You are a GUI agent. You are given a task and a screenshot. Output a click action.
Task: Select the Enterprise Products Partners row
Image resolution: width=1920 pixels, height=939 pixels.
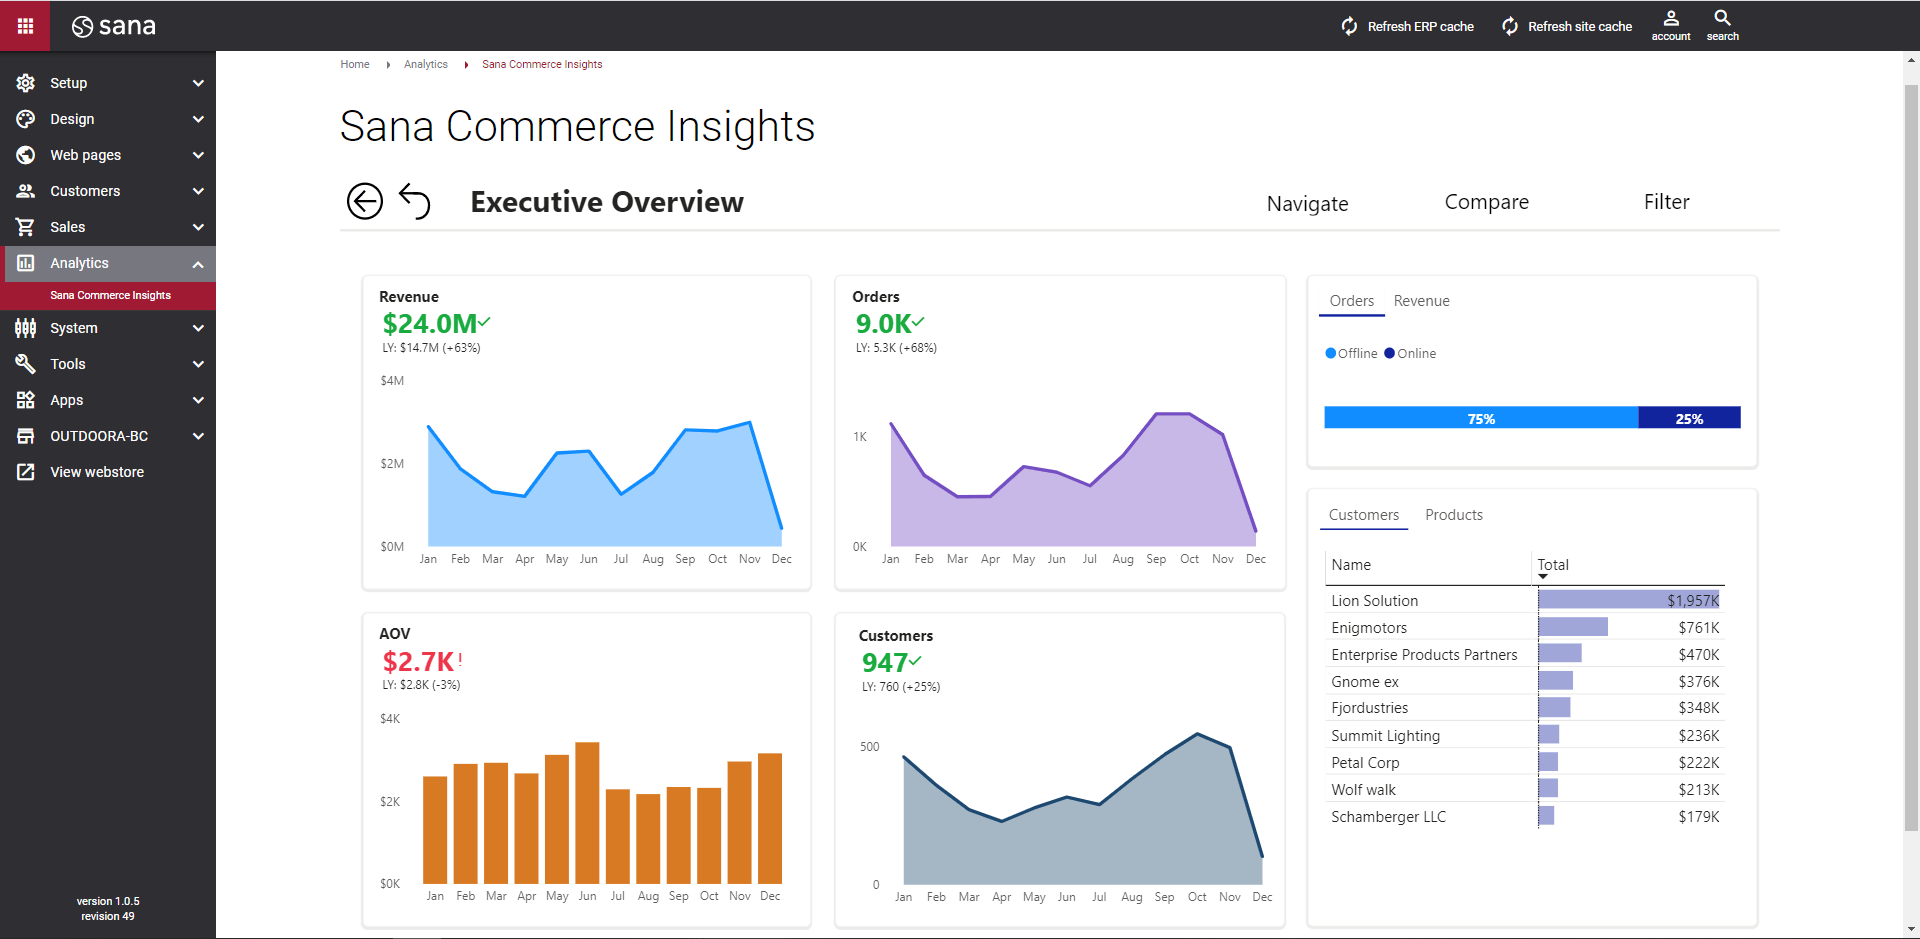pos(1525,655)
